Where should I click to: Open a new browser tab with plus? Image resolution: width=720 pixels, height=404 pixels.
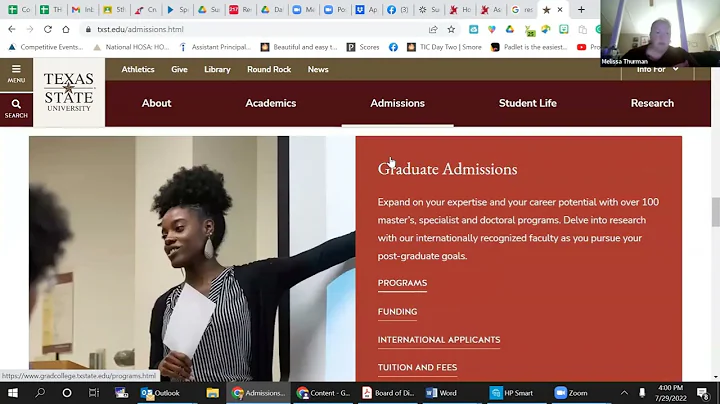click(581, 9)
